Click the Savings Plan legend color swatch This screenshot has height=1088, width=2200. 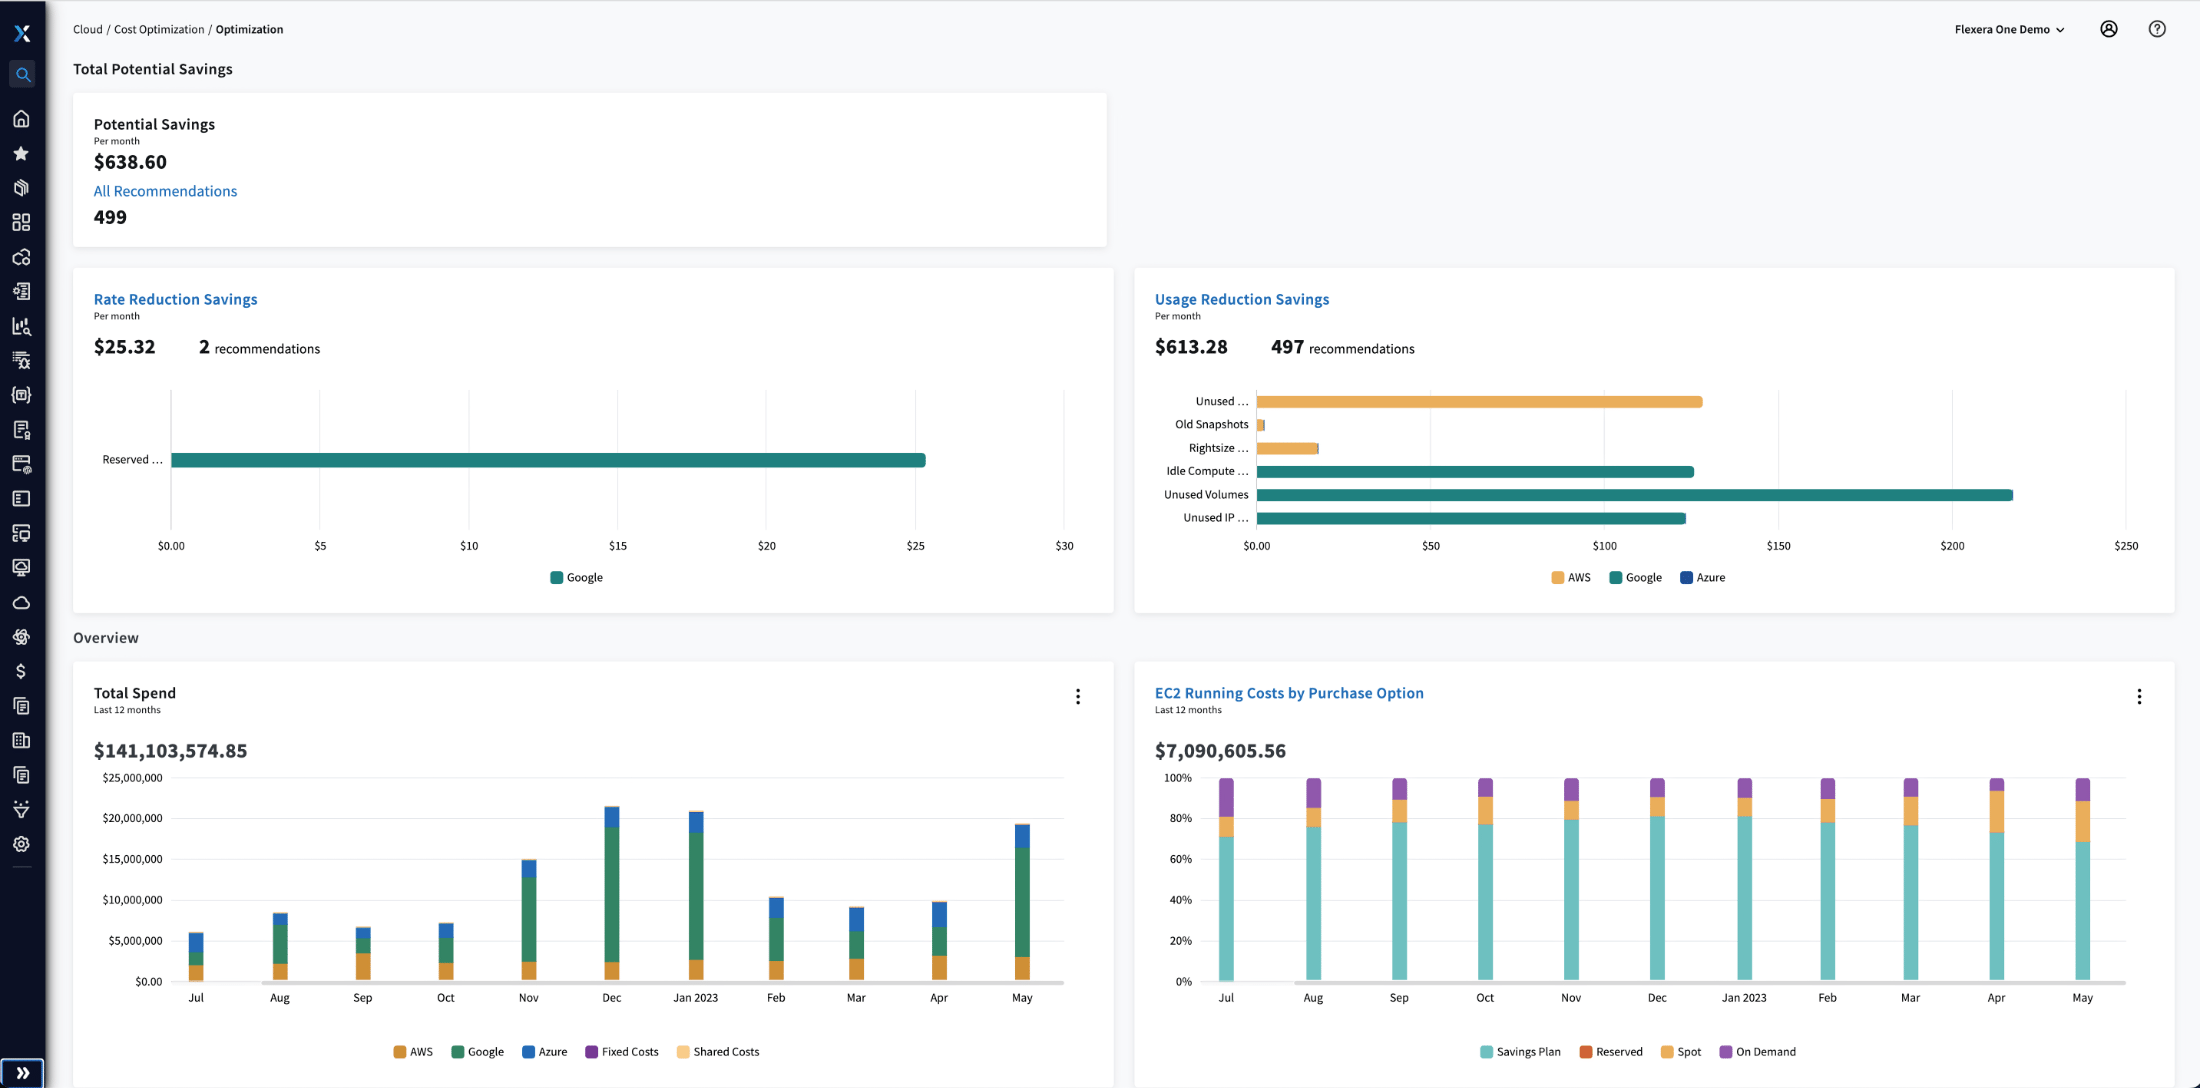(x=1486, y=1052)
